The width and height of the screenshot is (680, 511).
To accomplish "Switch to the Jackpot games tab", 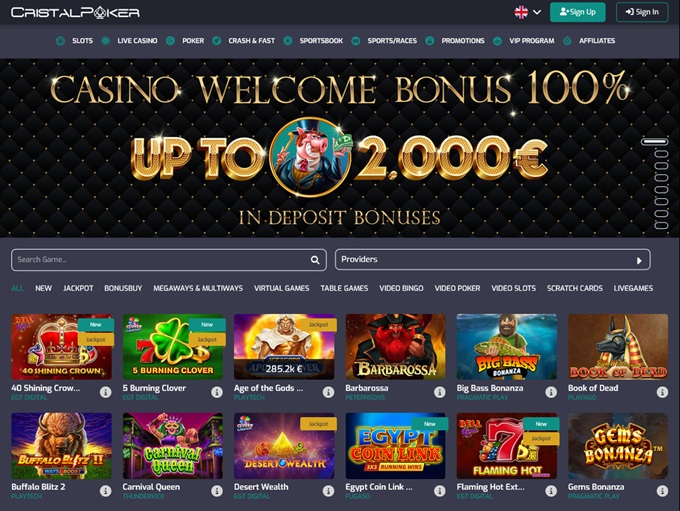I will point(78,288).
